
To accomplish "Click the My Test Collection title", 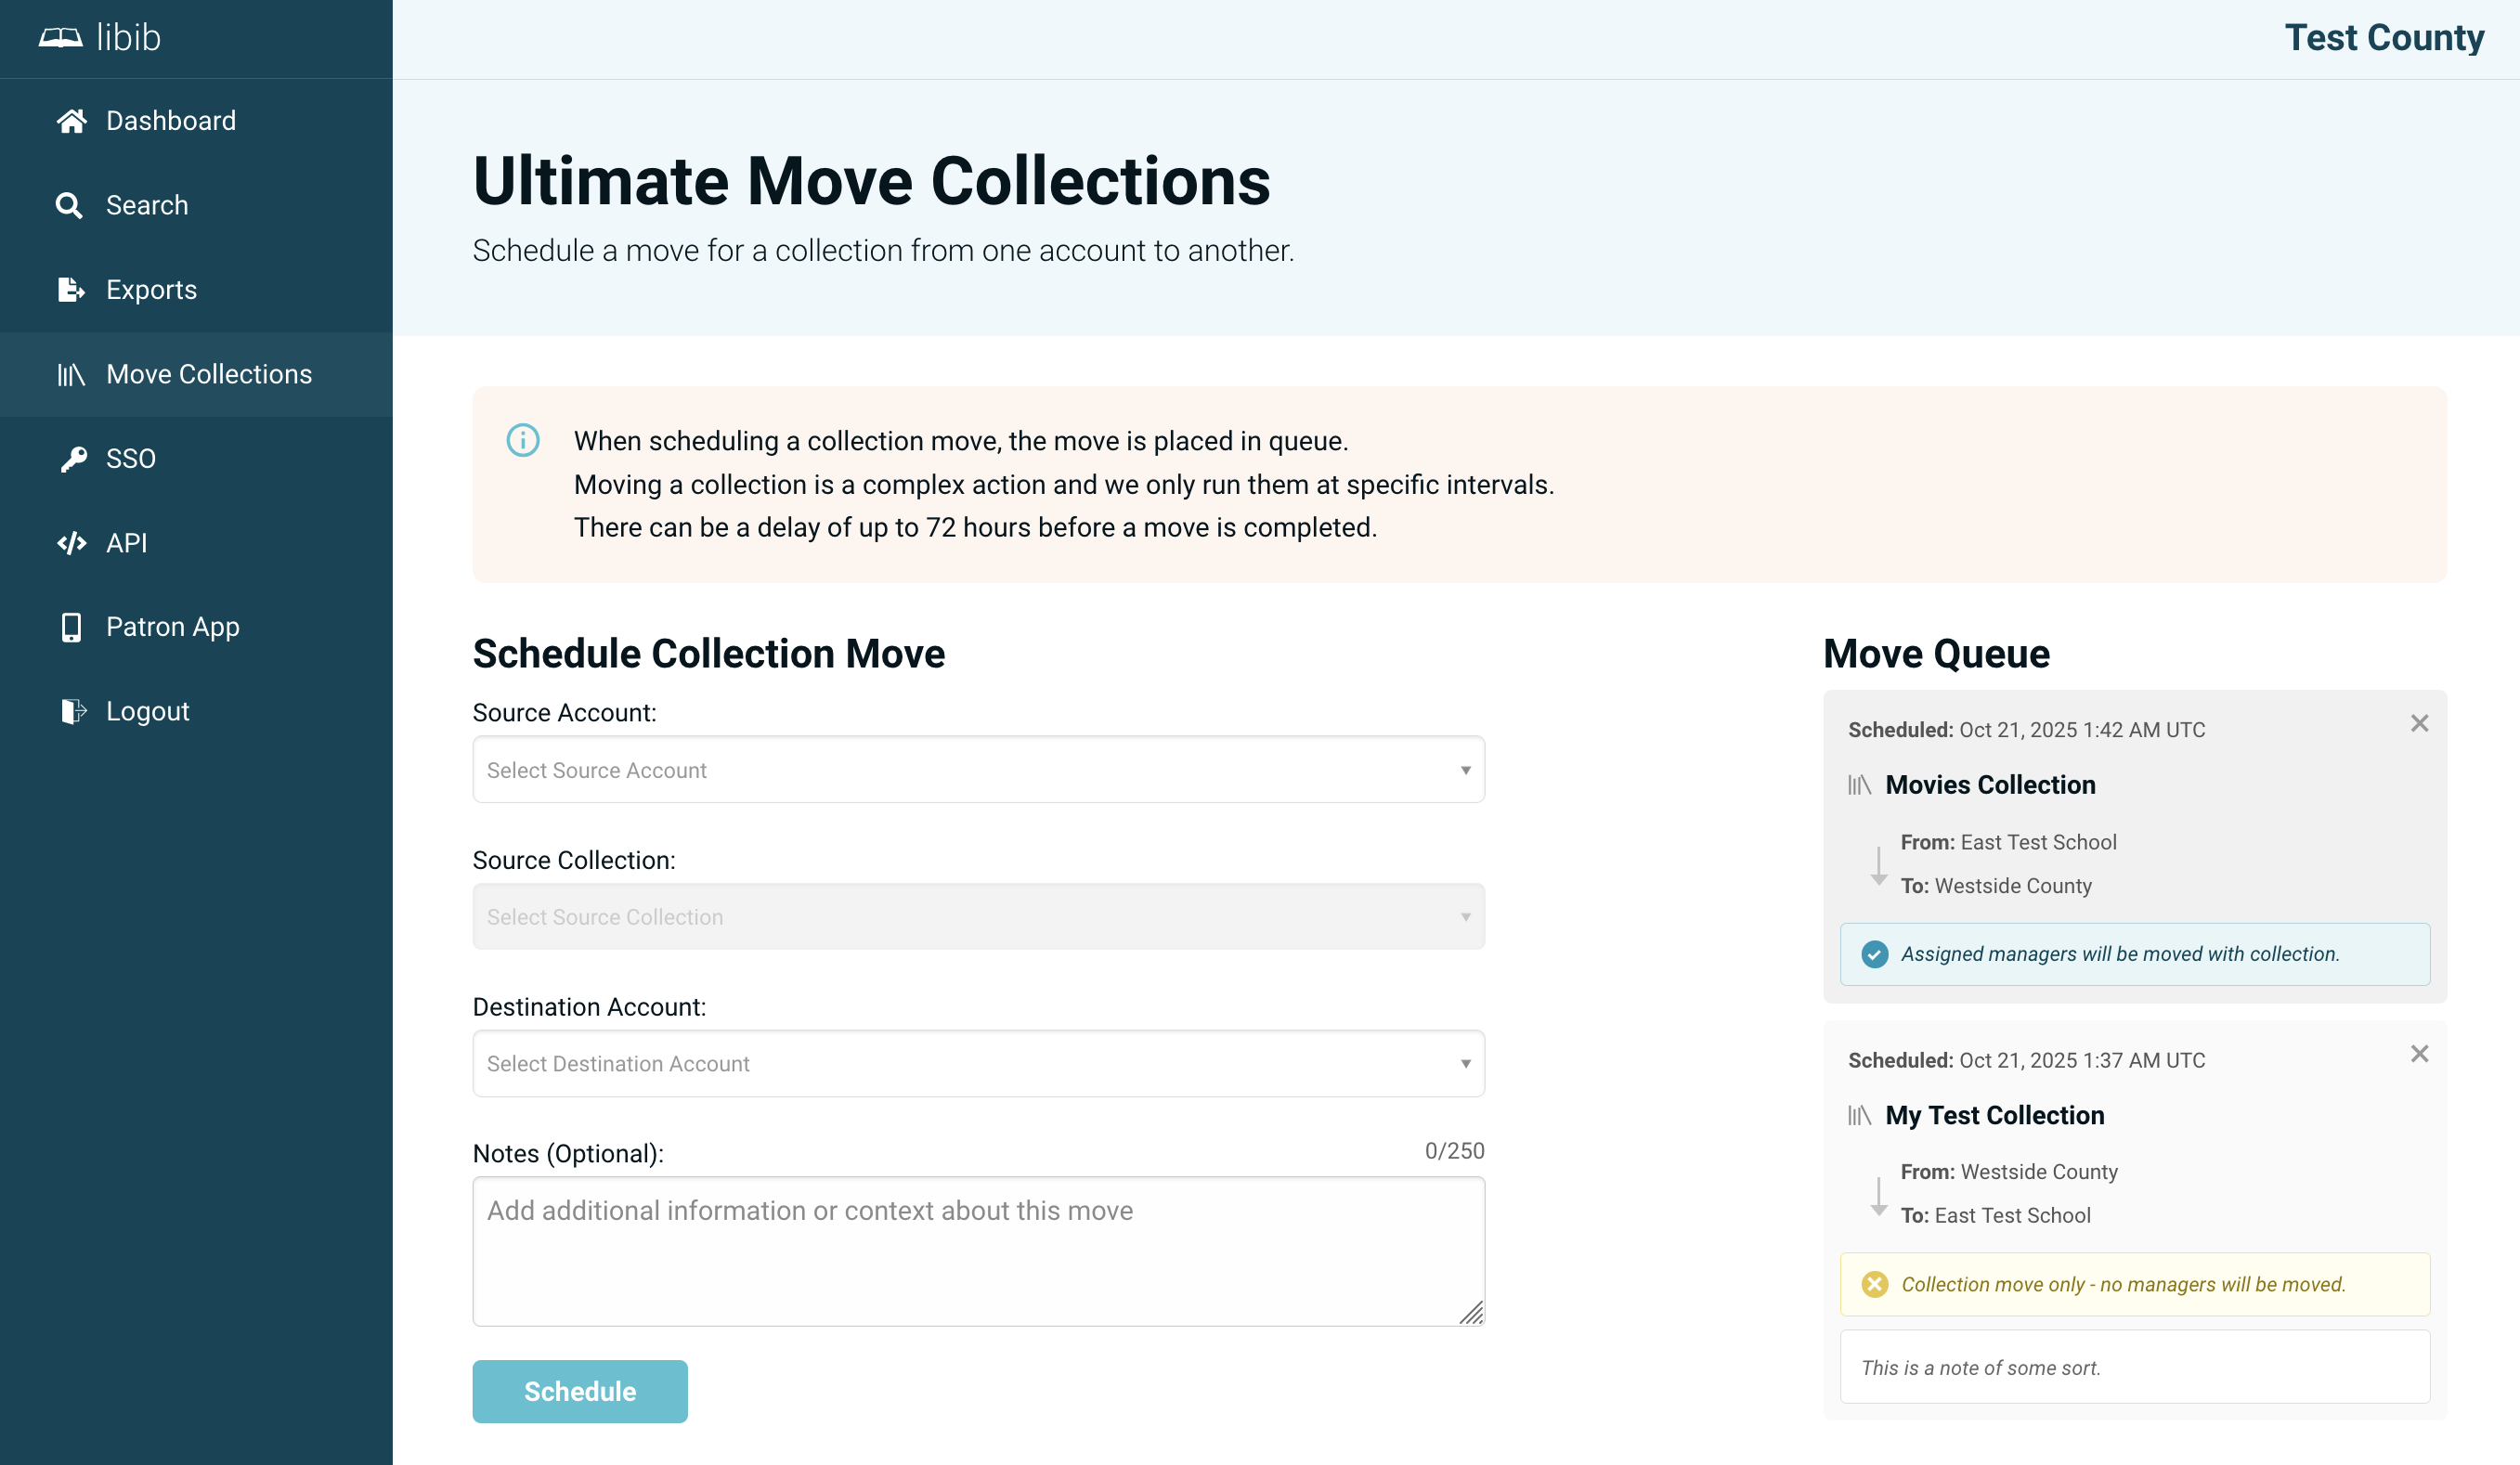I will coord(1995,1115).
